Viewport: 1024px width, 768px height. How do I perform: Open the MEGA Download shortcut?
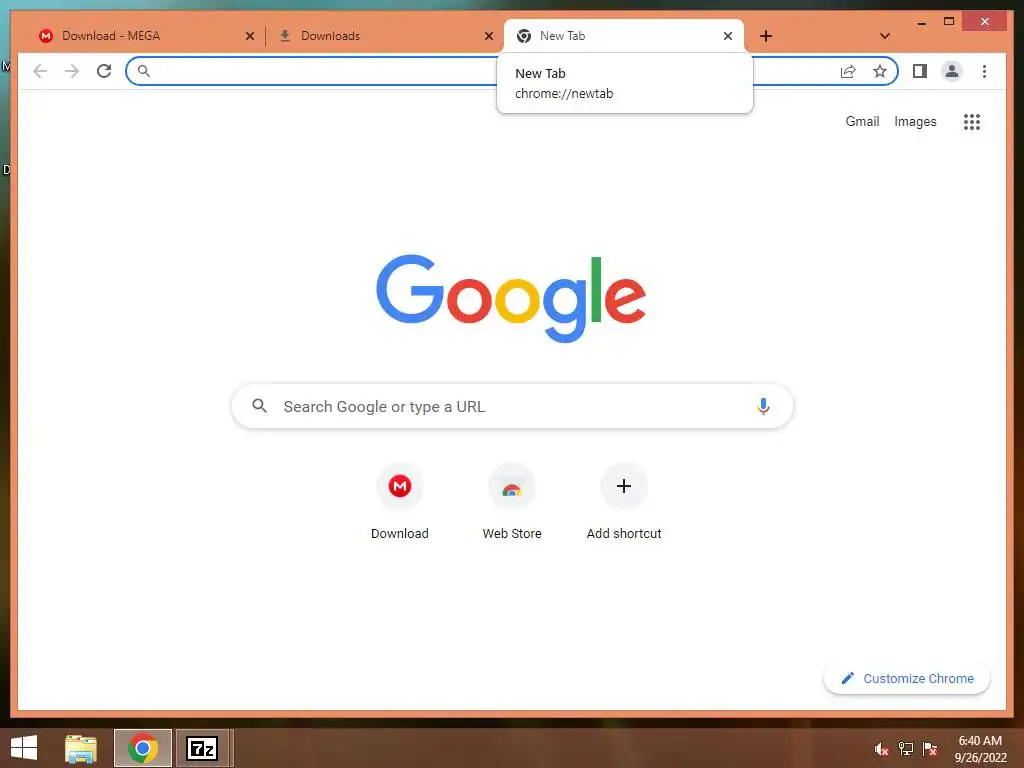400,502
